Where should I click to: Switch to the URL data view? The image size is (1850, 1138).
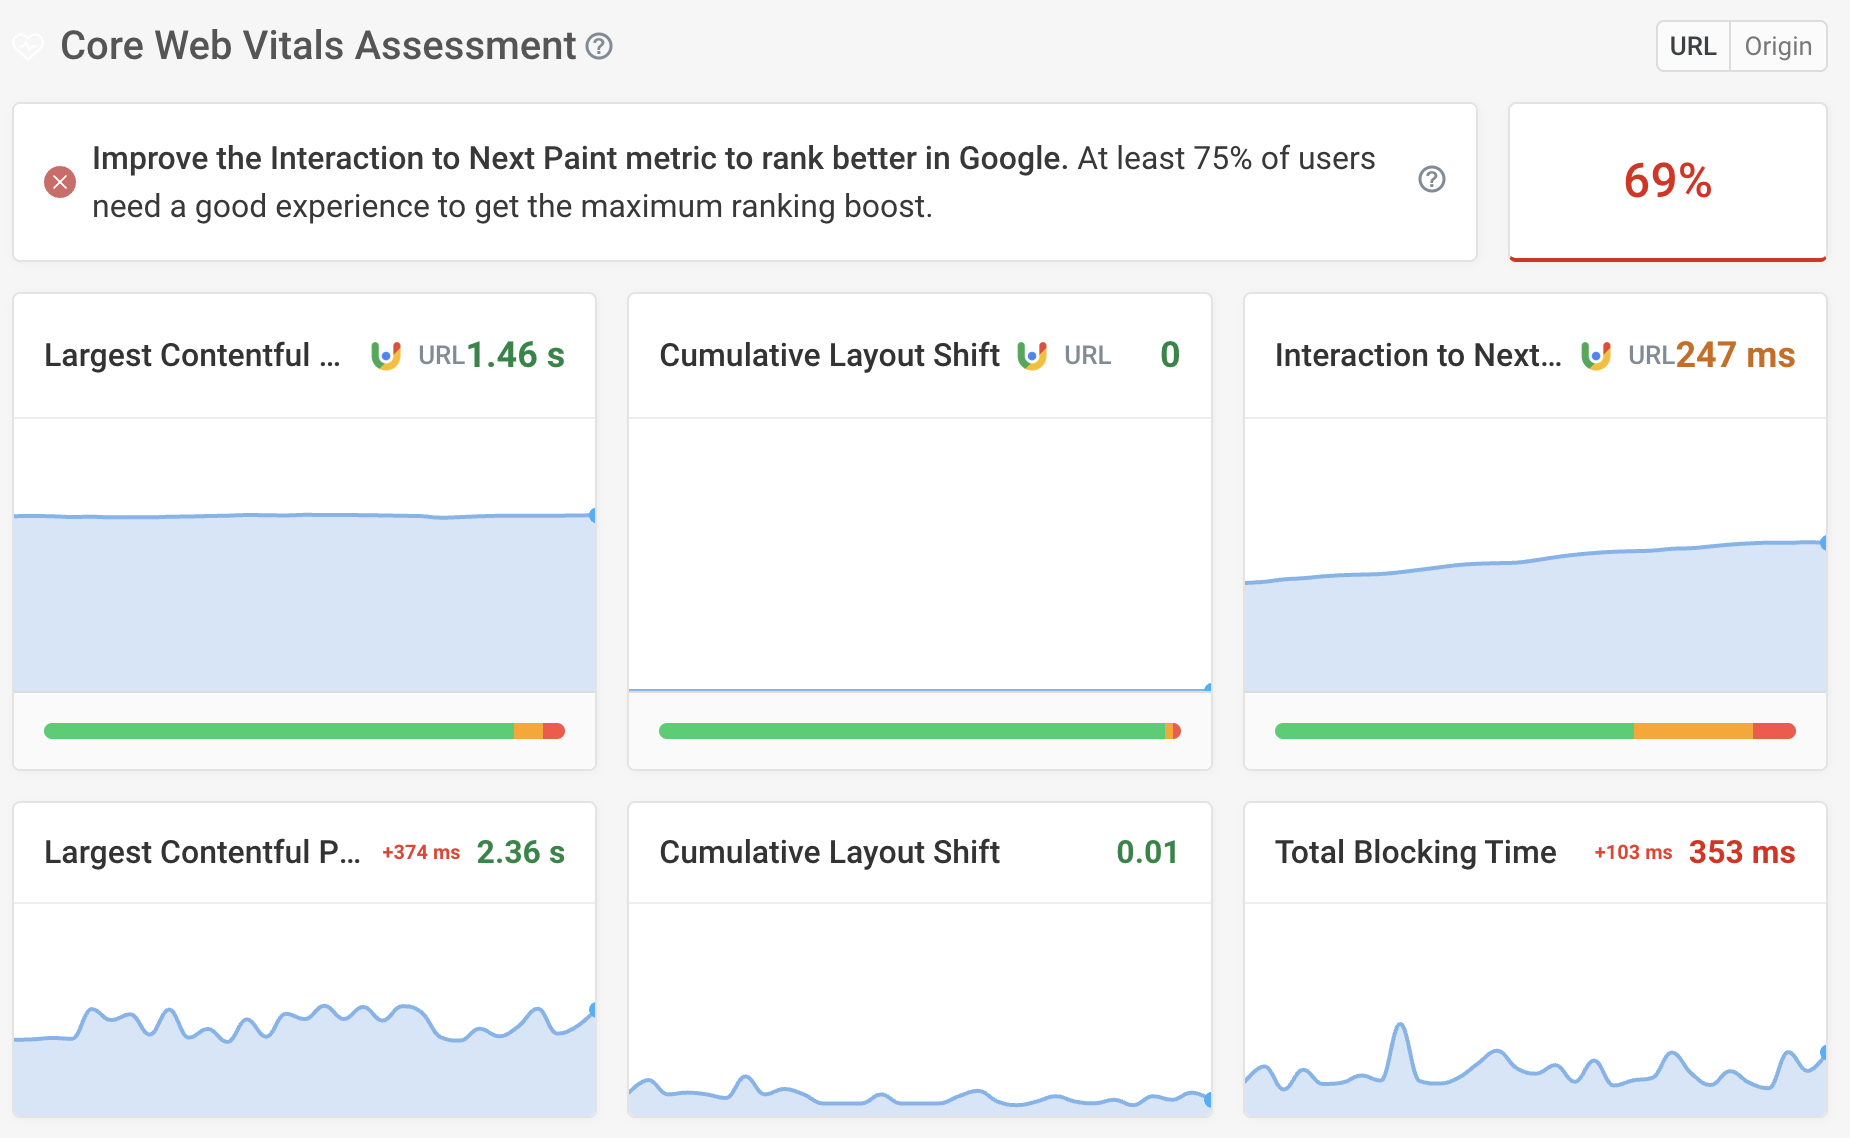pyautogui.click(x=1693, y=46)
